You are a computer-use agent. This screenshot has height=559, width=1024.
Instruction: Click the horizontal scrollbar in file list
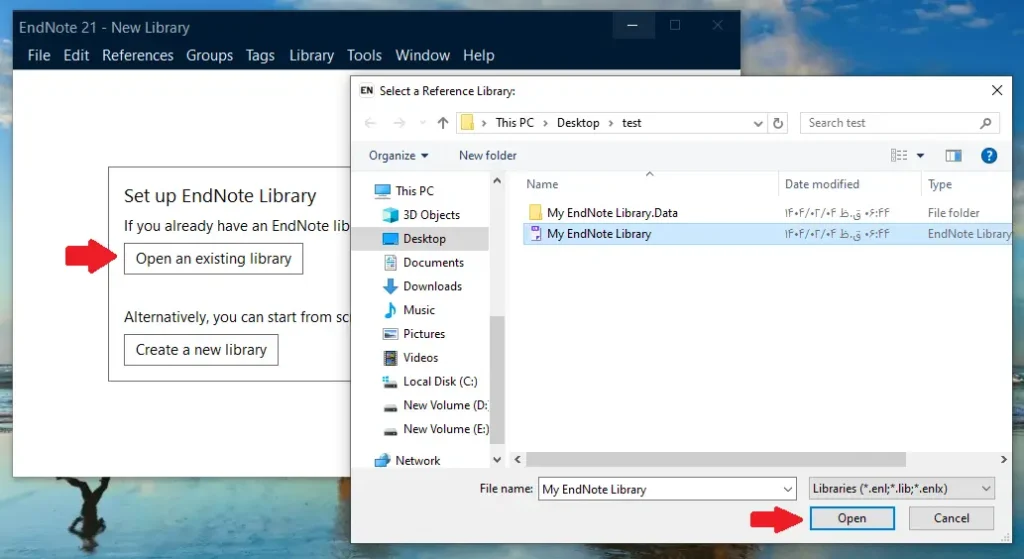[716, 460]
